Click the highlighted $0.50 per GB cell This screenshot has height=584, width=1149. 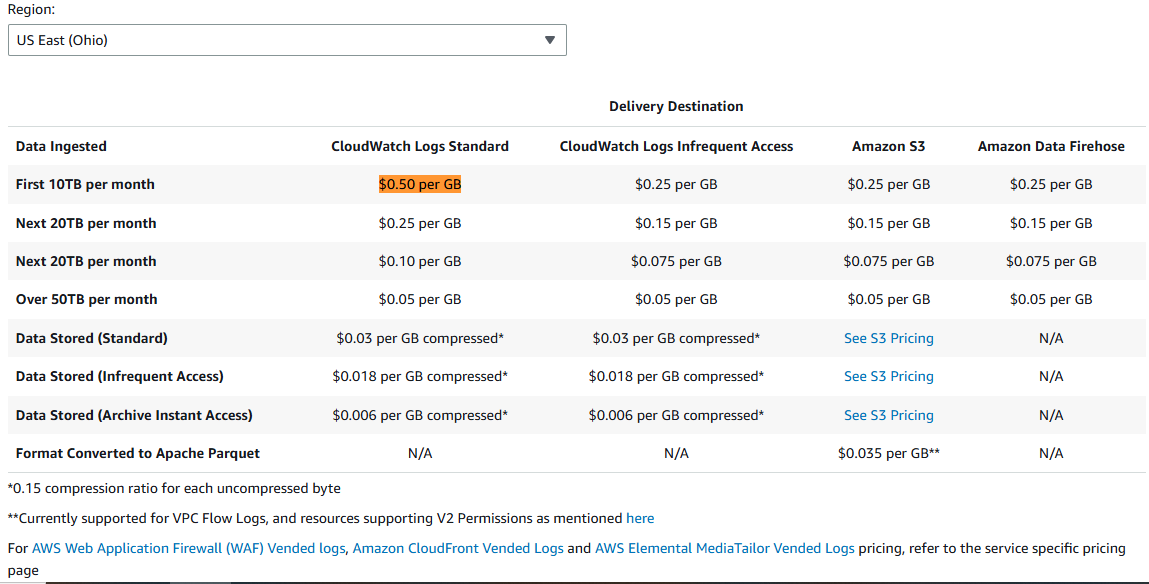(x=420, y=184)
